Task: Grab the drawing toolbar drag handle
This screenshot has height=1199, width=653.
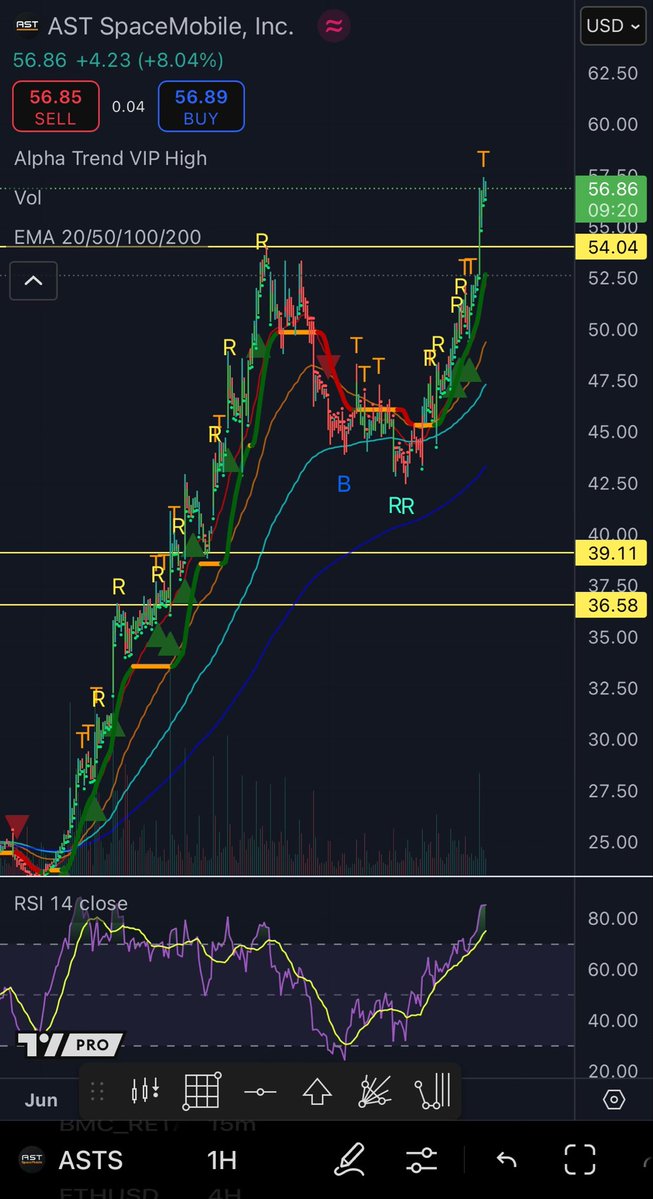Action: [x=97, y=1091]
